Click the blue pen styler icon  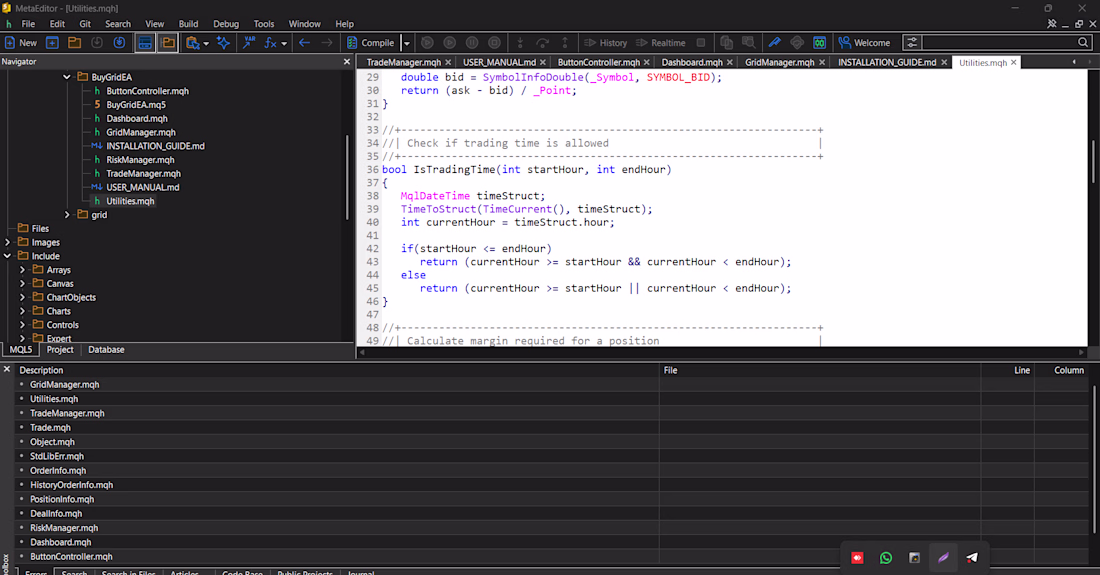pos(774,43)
